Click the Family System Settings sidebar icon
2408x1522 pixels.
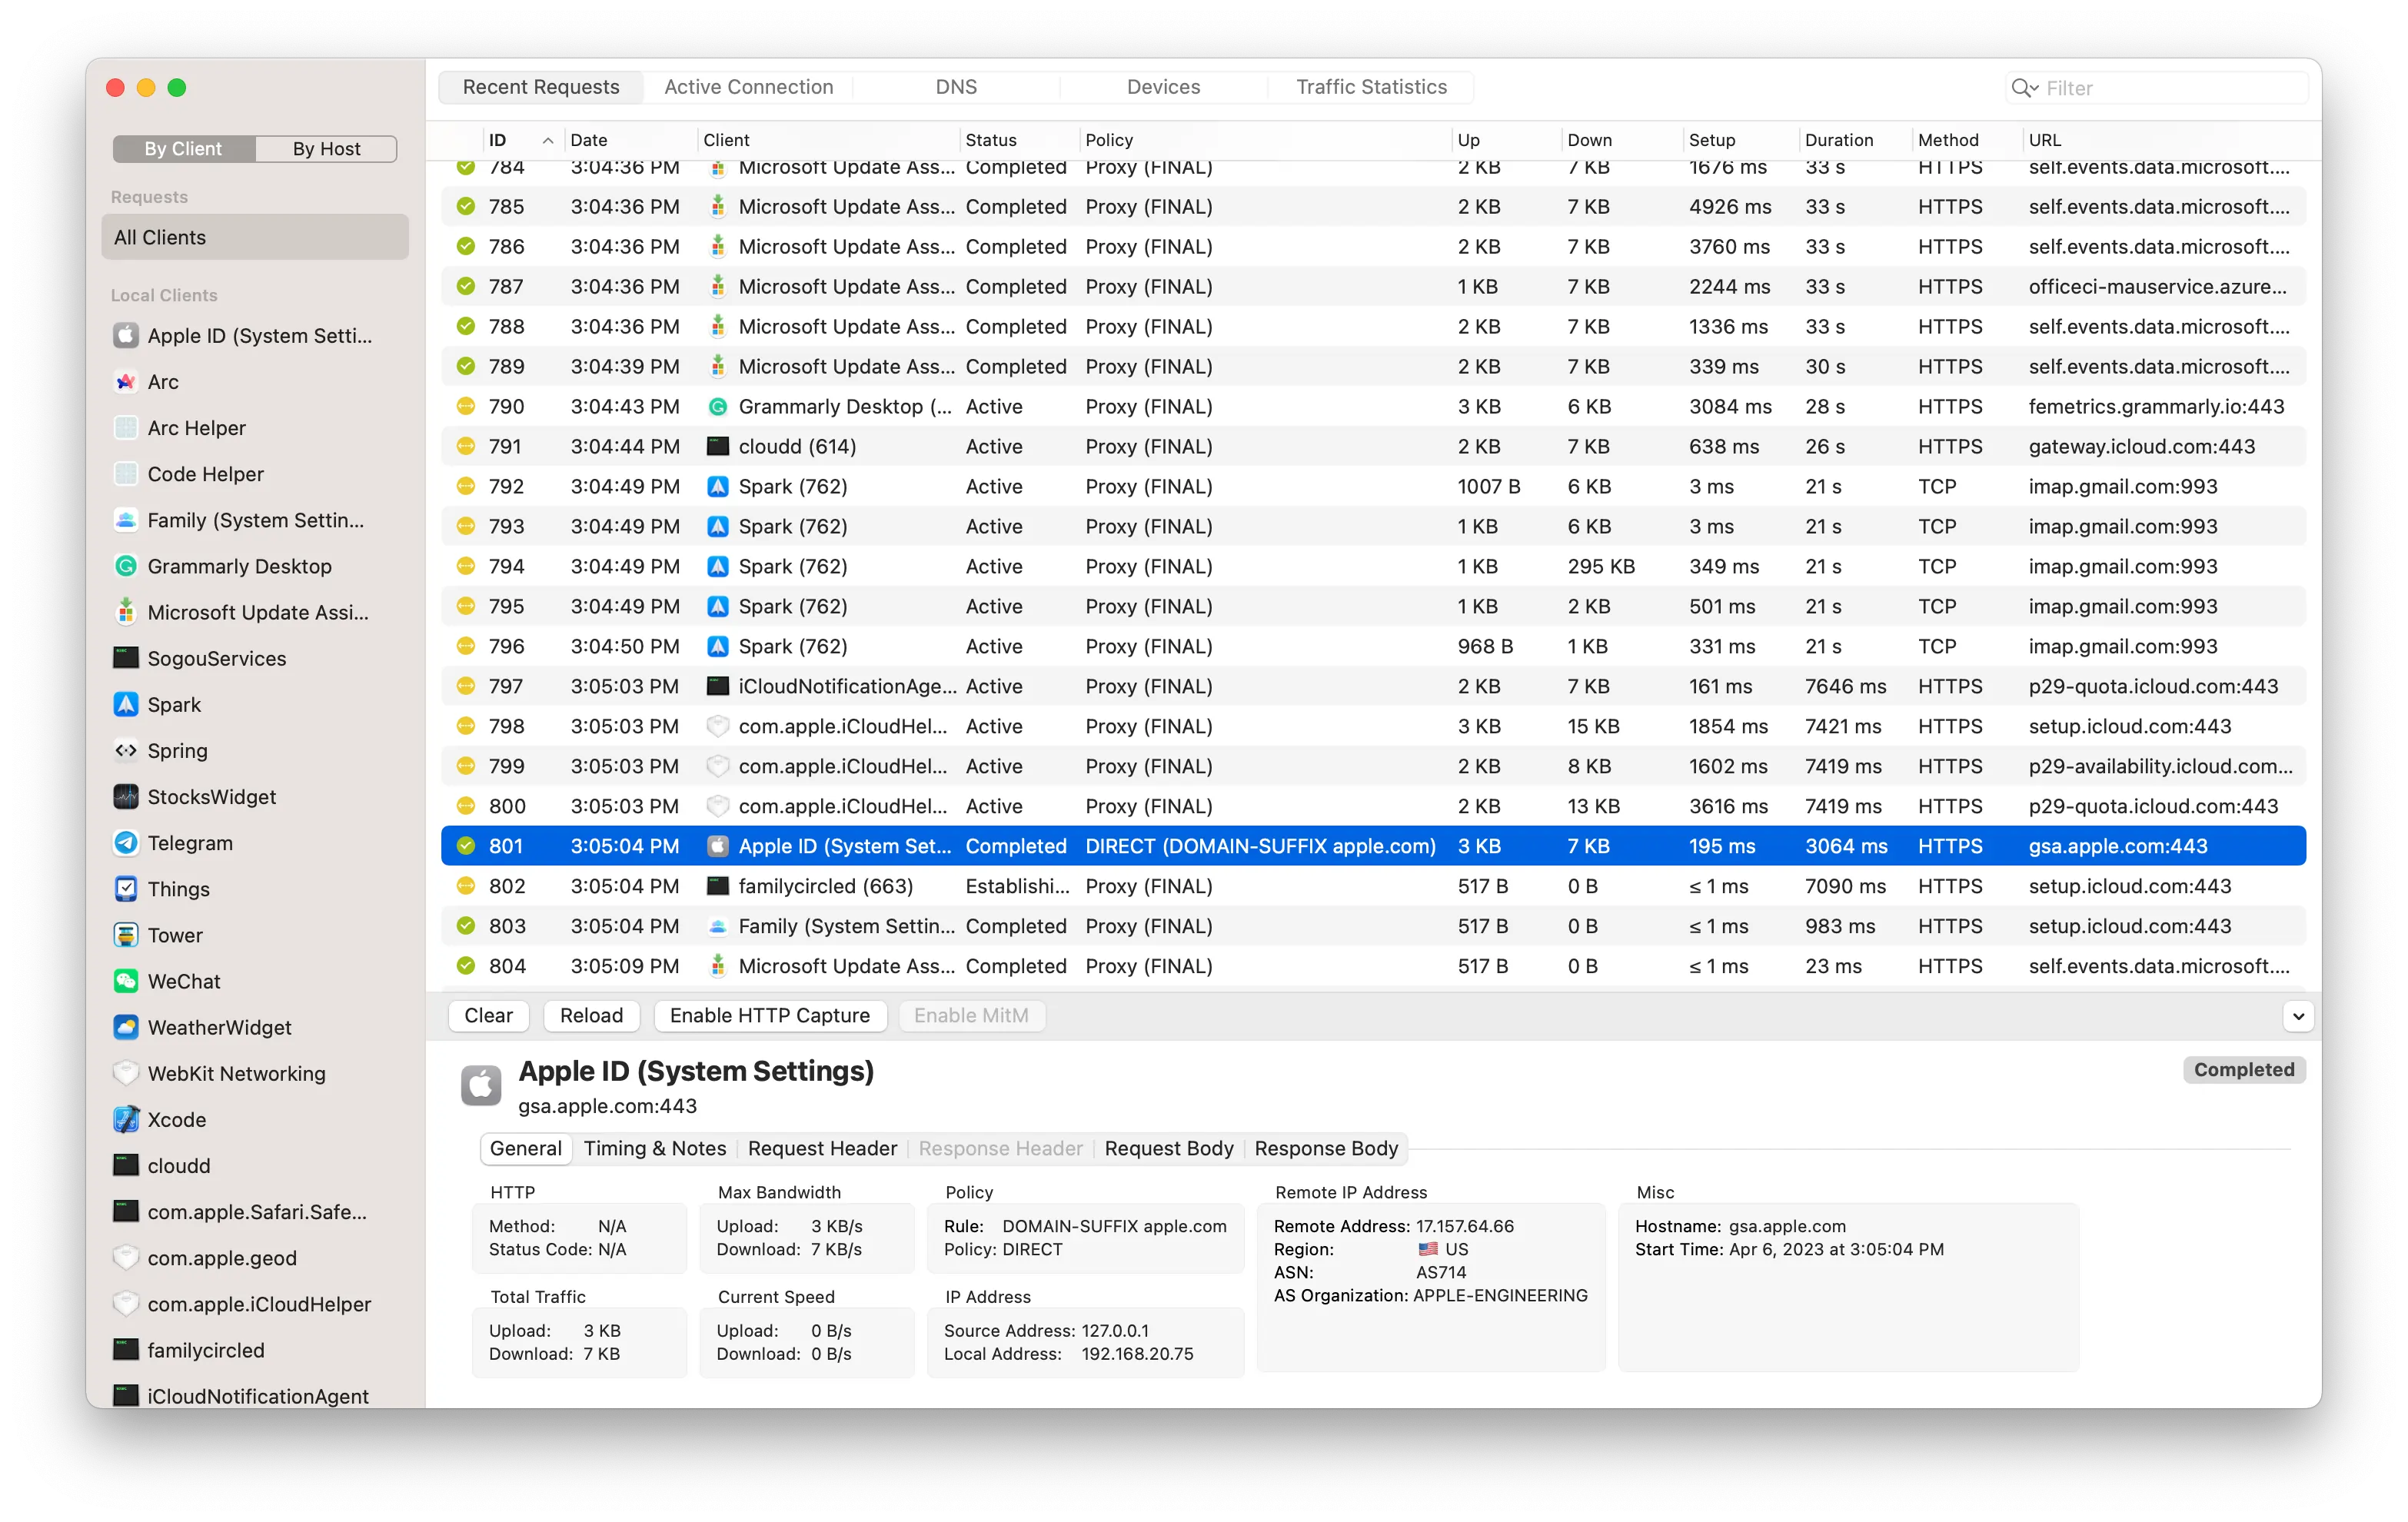(126, 520)
